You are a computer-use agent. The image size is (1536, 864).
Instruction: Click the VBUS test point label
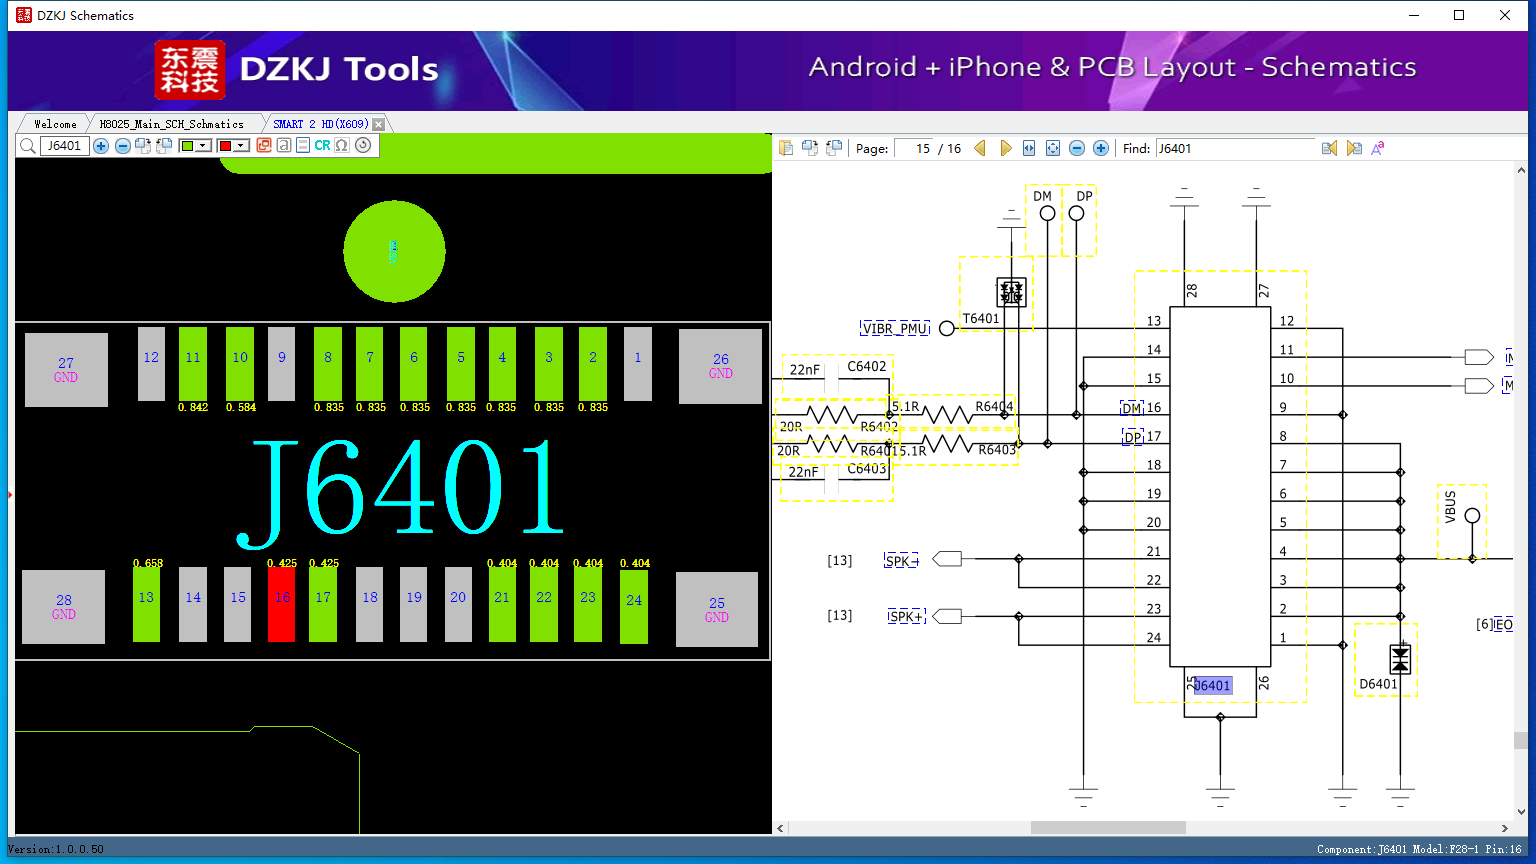click(x=1451, y=507)
